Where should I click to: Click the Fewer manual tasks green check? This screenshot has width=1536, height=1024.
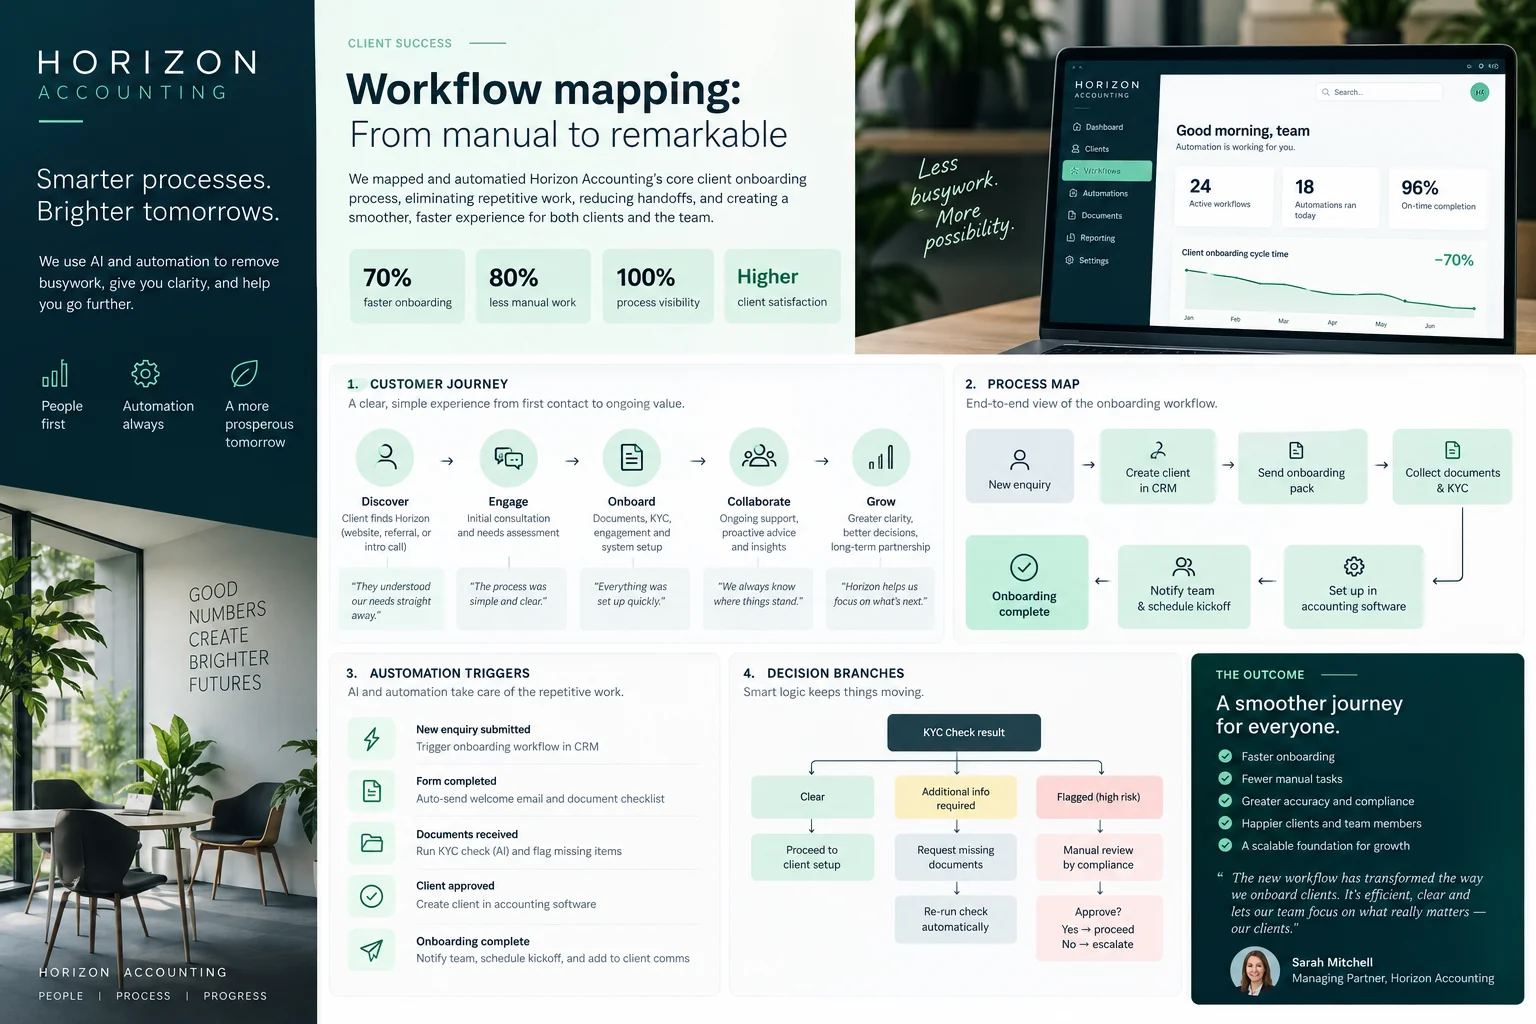click(1225, 778)
